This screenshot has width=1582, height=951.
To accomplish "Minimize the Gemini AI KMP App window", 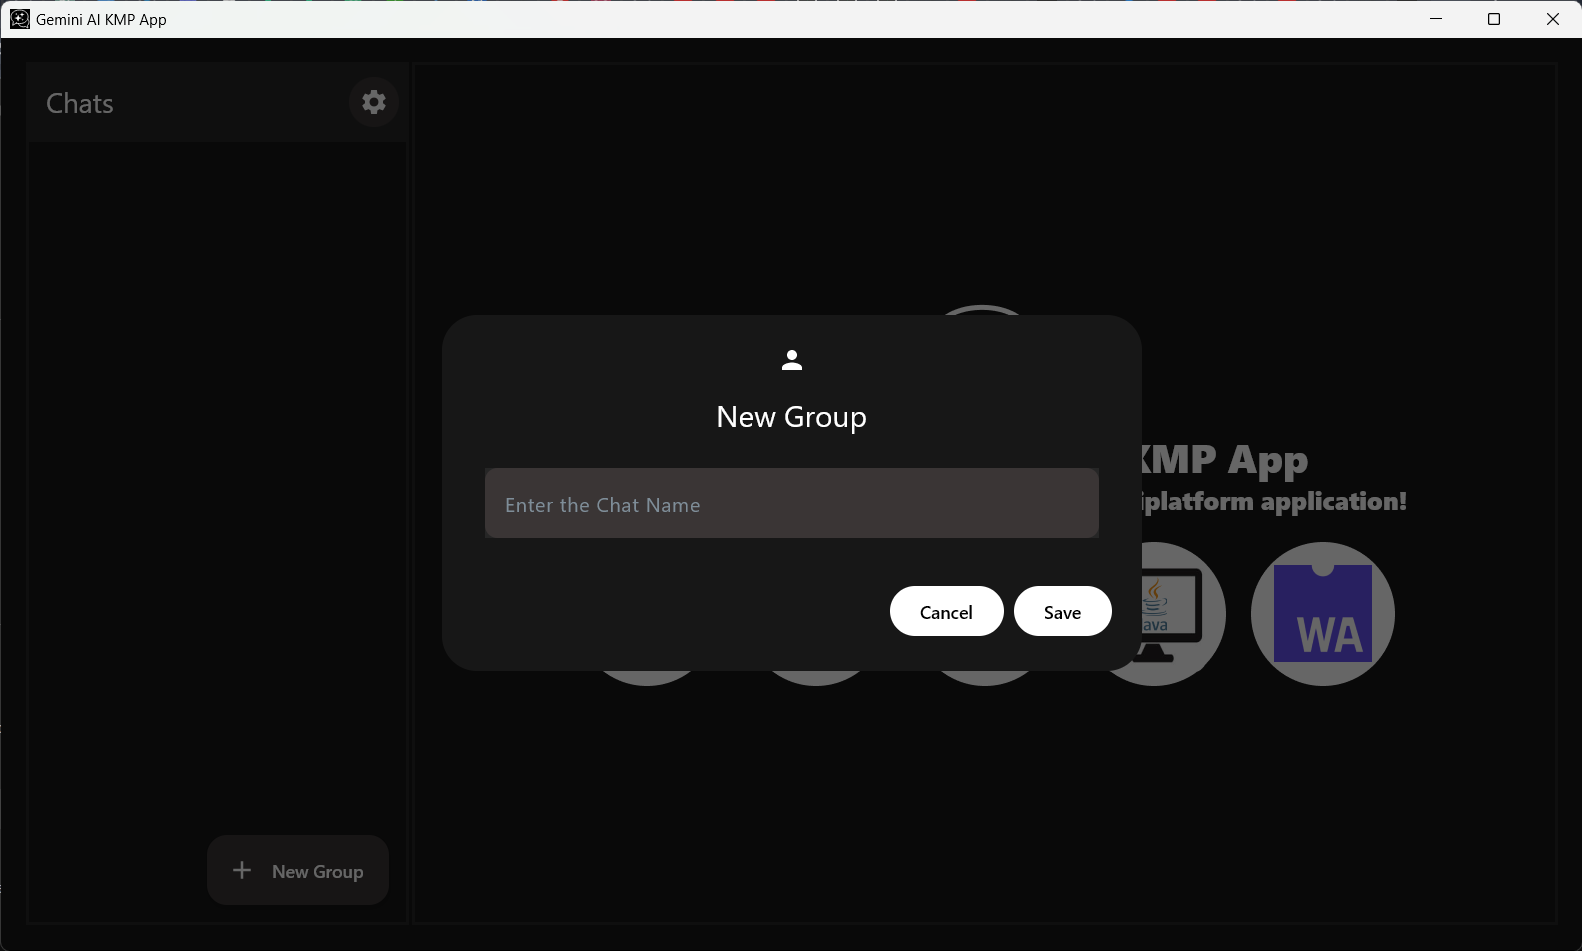I will [x=1436, y=19].
